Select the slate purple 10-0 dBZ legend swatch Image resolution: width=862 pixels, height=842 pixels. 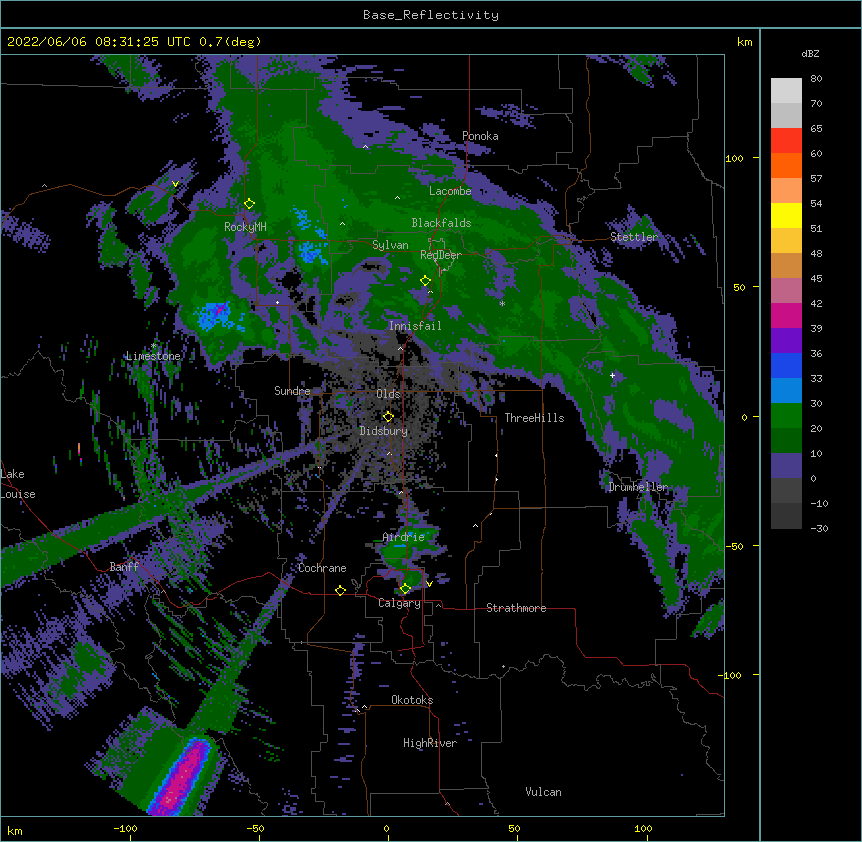786,466
